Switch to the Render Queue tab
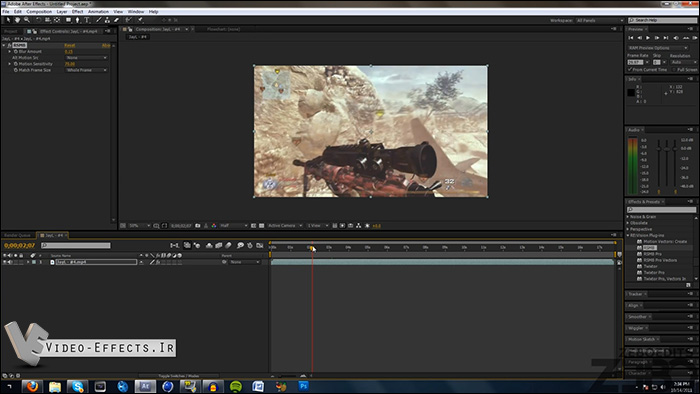The height and width of the screenshot is (394, 700). [x=17, y=235]
